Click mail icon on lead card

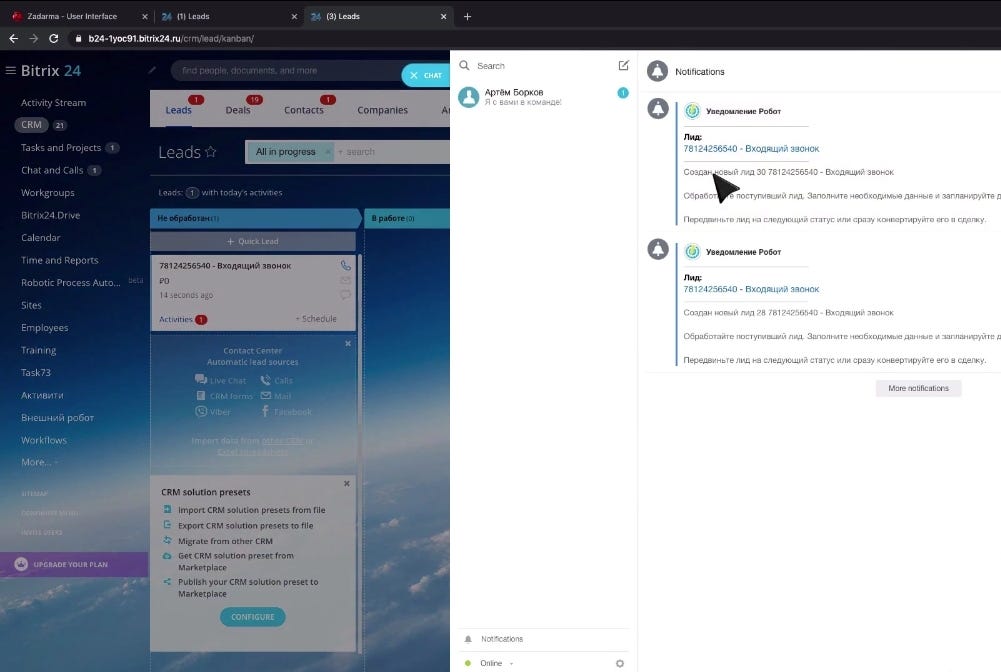pos(345,280)
